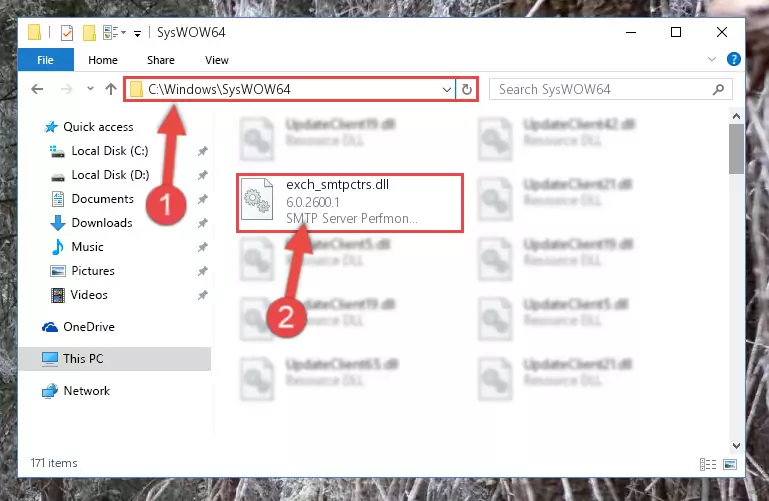Click the pin icon next to Music
Image resolution: width=769 pixels, height=501 pixels.
203,247
